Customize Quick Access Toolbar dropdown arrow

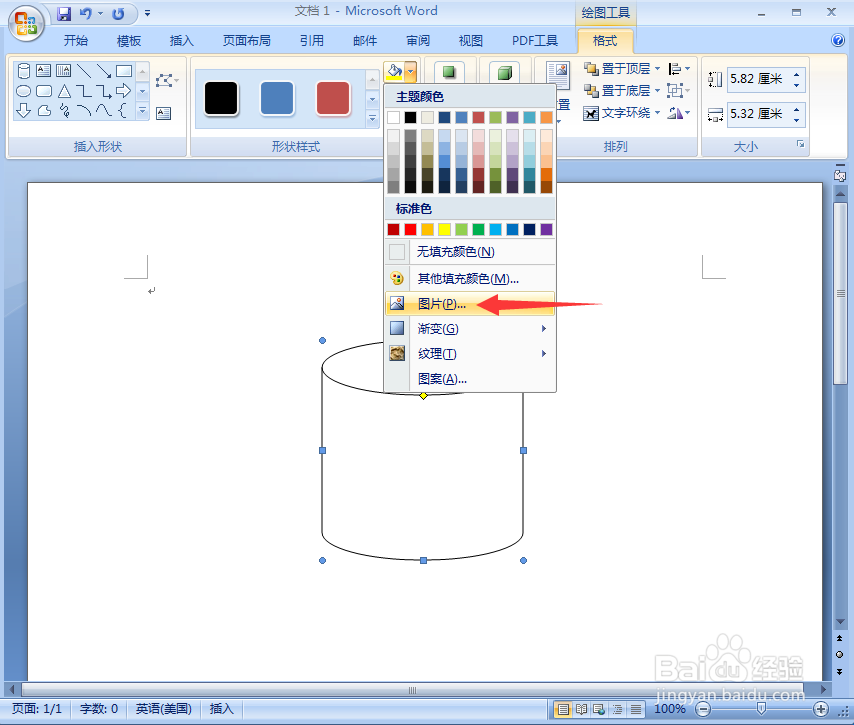[147, 13]
